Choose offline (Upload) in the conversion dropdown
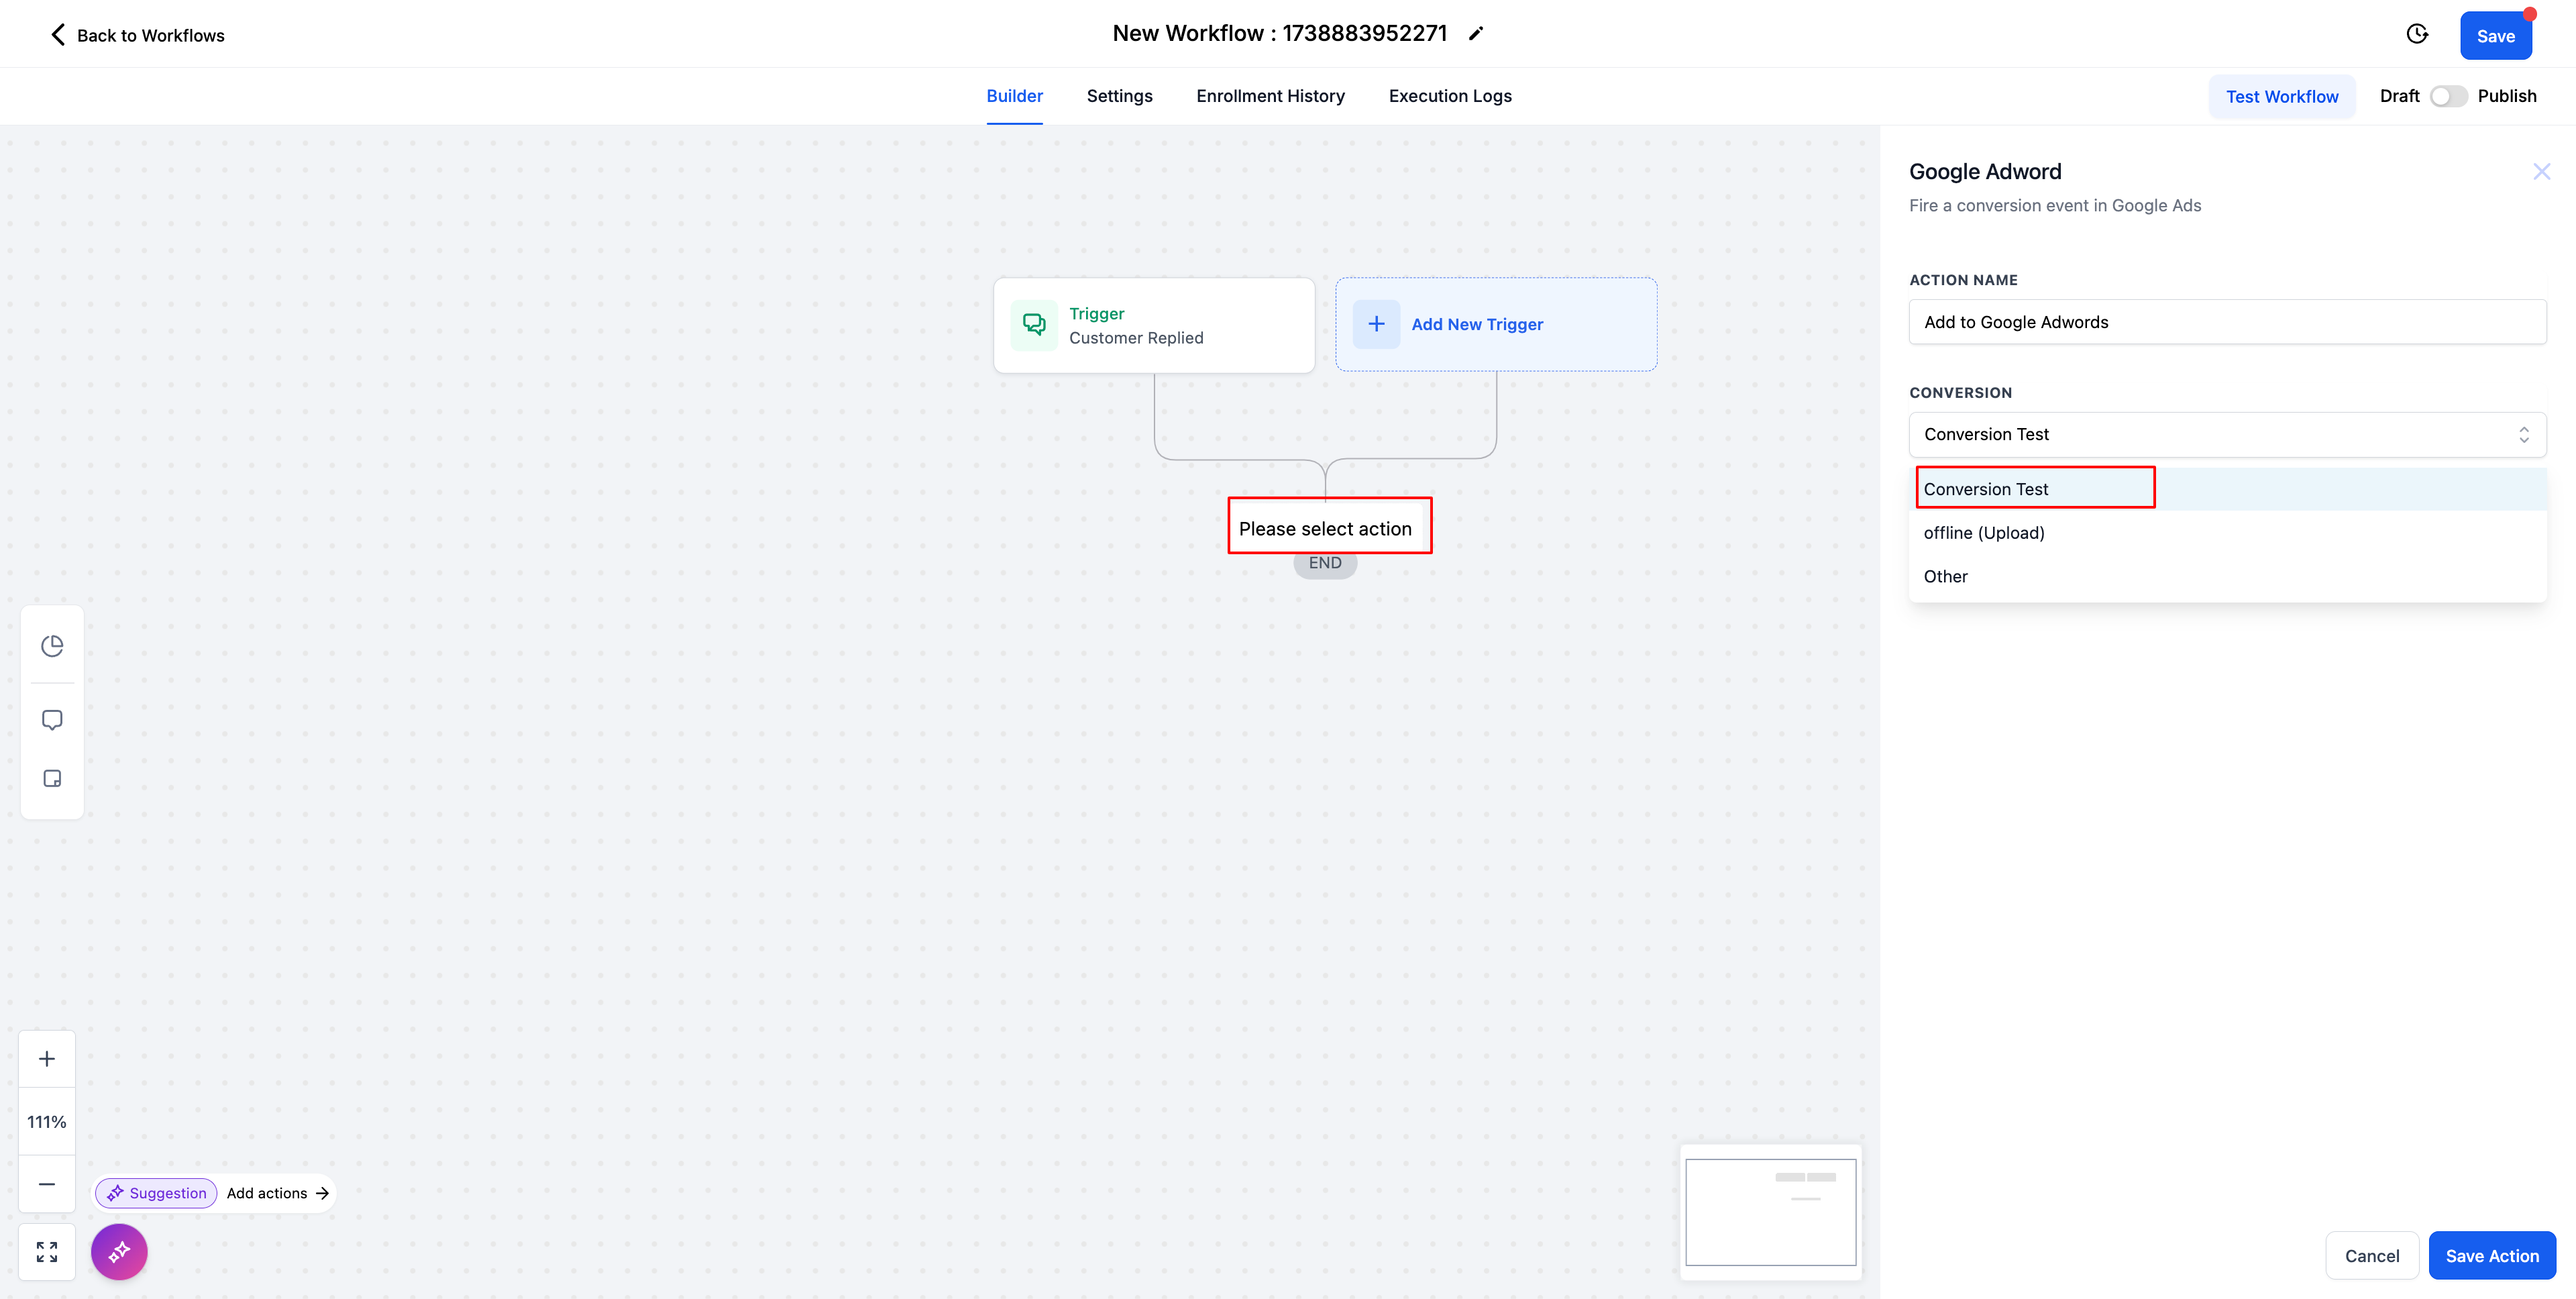Image resolution: width=2576 pixels, height=1299 pixels. pos(1985,532)
